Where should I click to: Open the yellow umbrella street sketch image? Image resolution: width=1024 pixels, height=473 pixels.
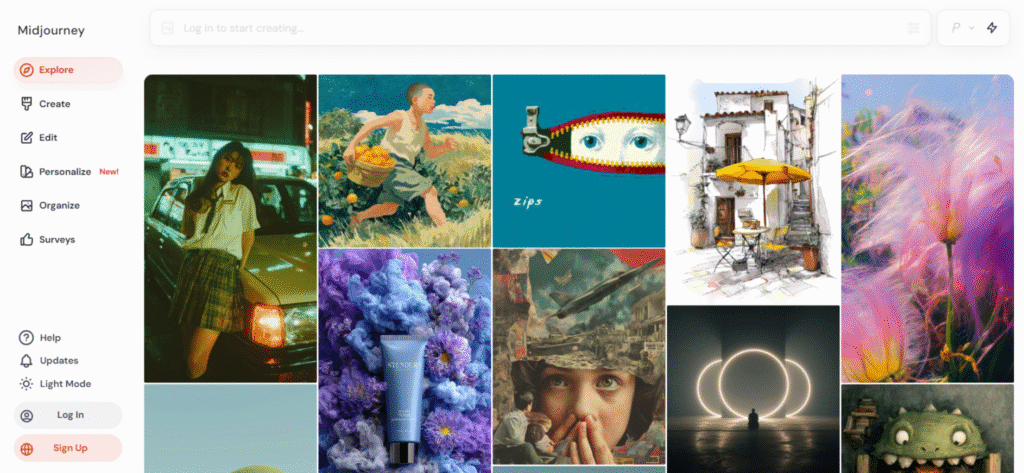point(753,189)
